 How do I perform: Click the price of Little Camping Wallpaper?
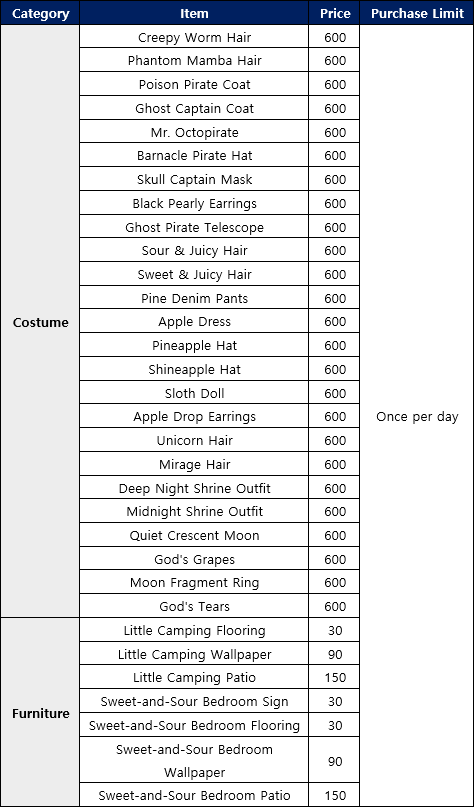(335, 654)
